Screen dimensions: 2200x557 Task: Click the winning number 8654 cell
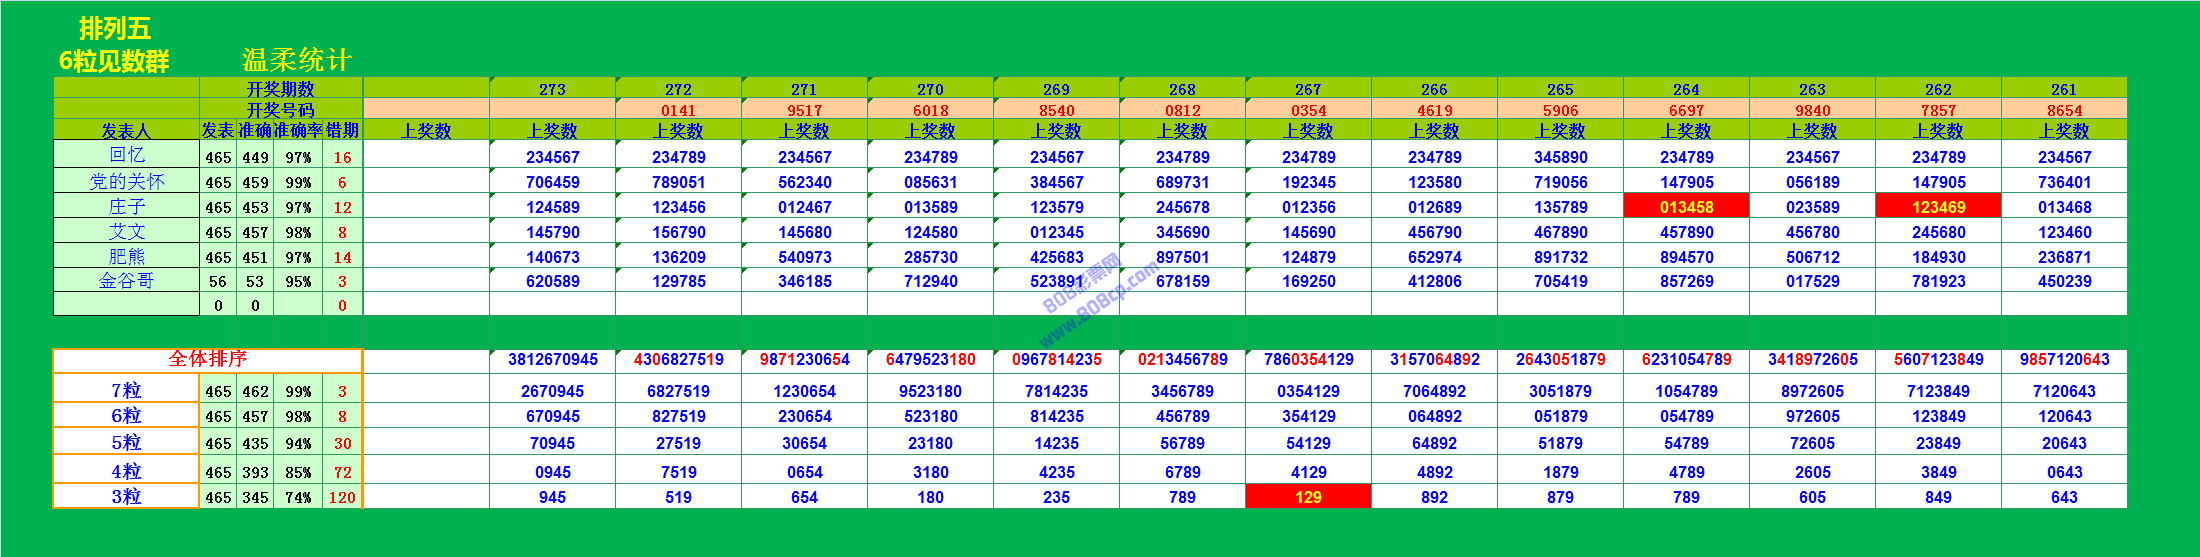pos(2064,110)
